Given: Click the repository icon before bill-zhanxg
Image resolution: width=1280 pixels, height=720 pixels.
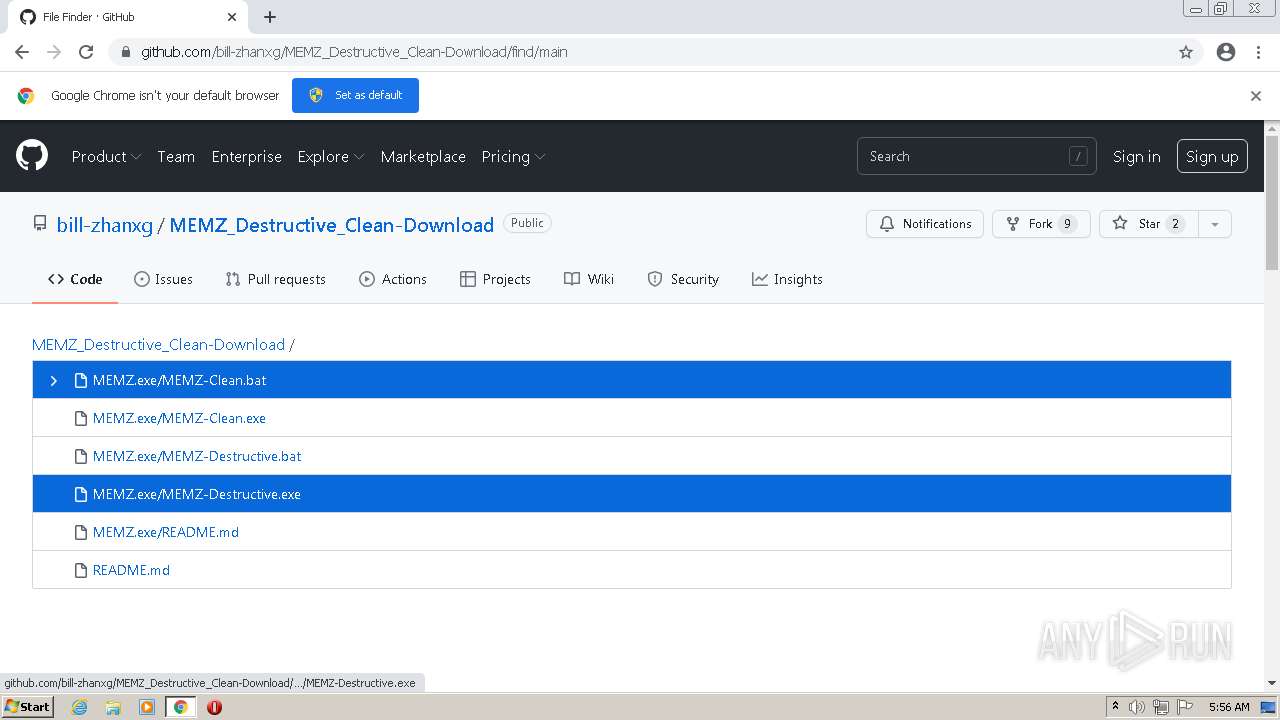Looking at the screenshot, I should 40,224.
